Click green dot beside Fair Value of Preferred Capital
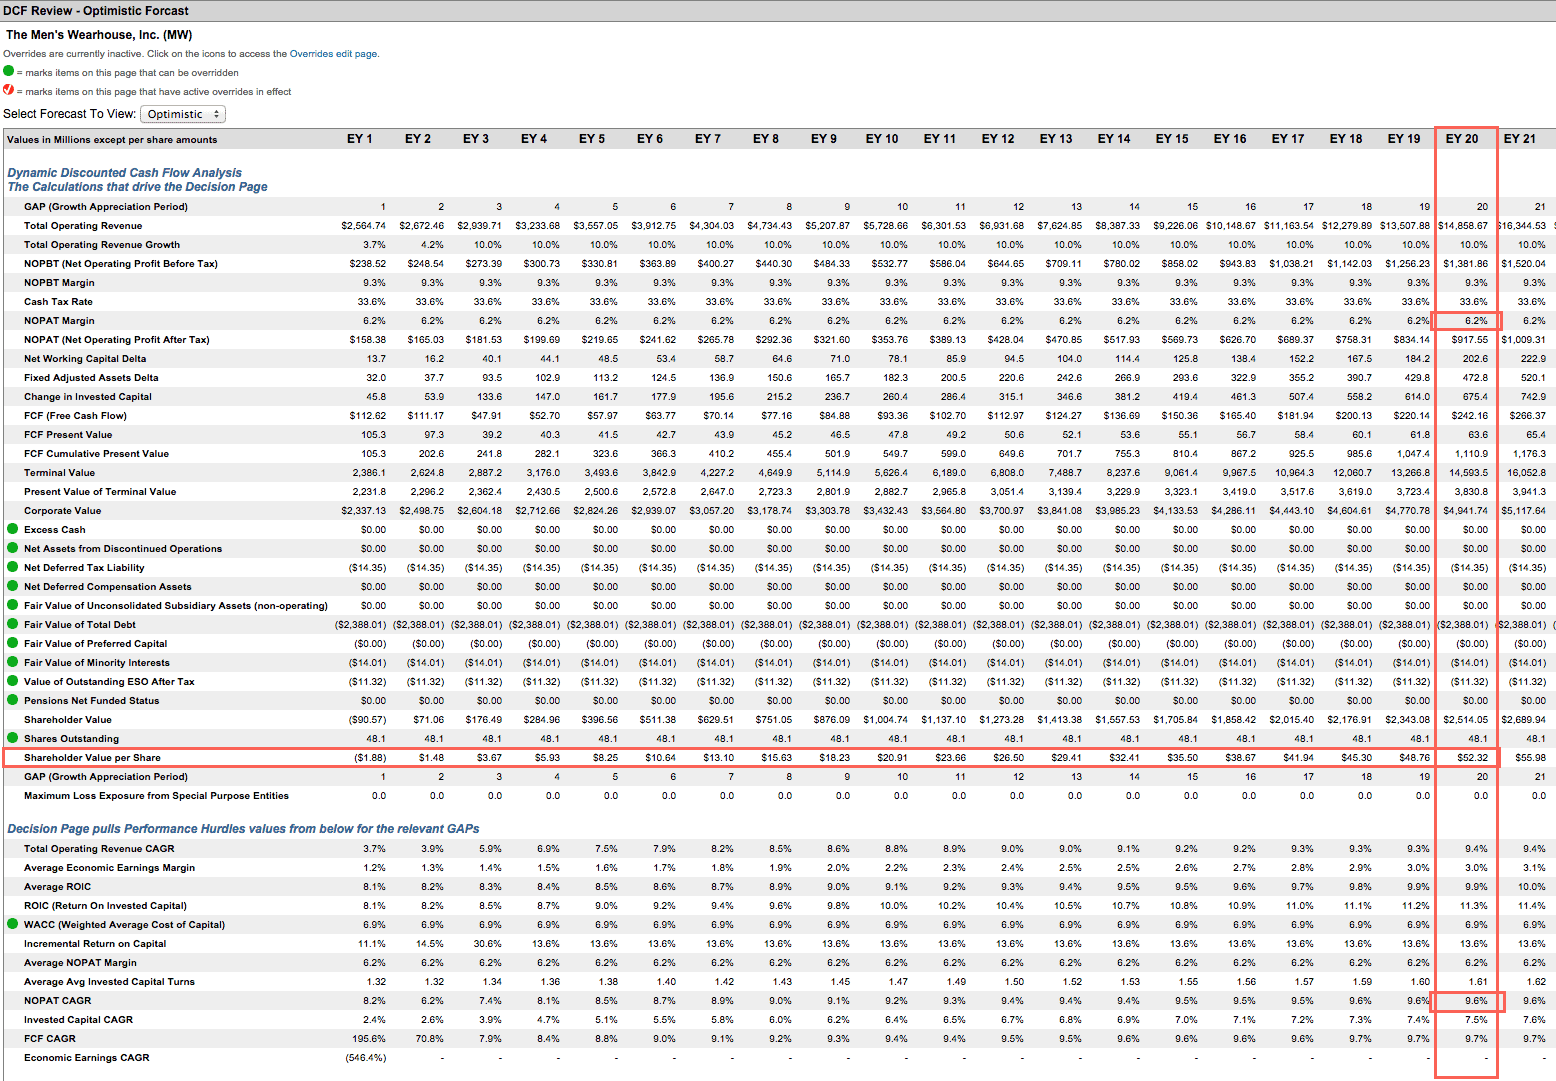Screen dimensions: 1556x1081 13,643
